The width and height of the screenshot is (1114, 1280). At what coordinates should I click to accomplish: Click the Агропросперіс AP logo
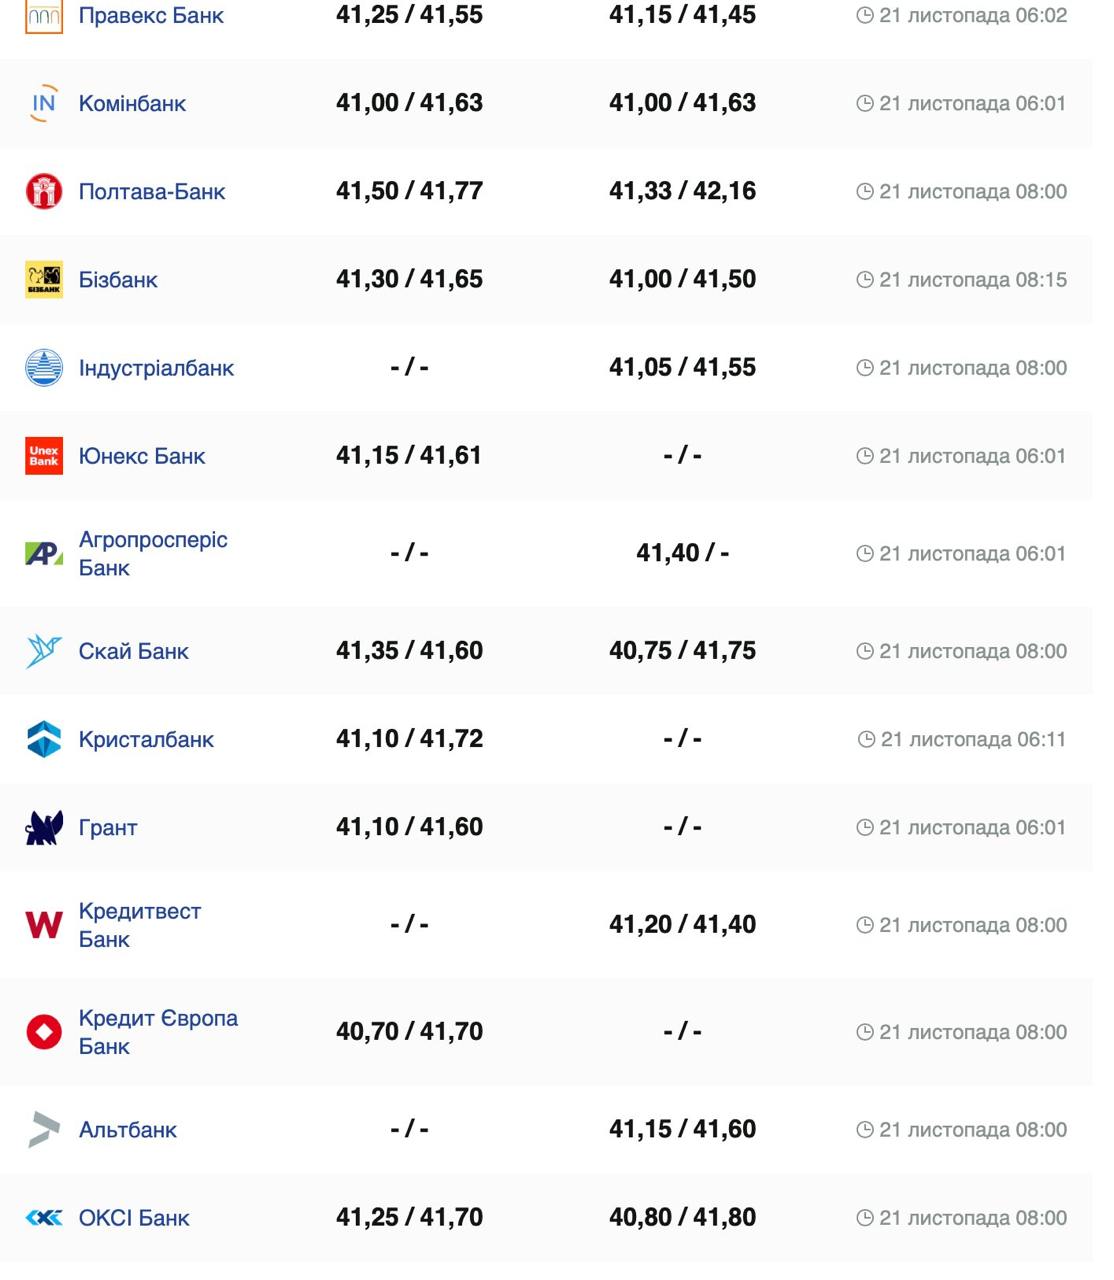click(x=44, y=553)
